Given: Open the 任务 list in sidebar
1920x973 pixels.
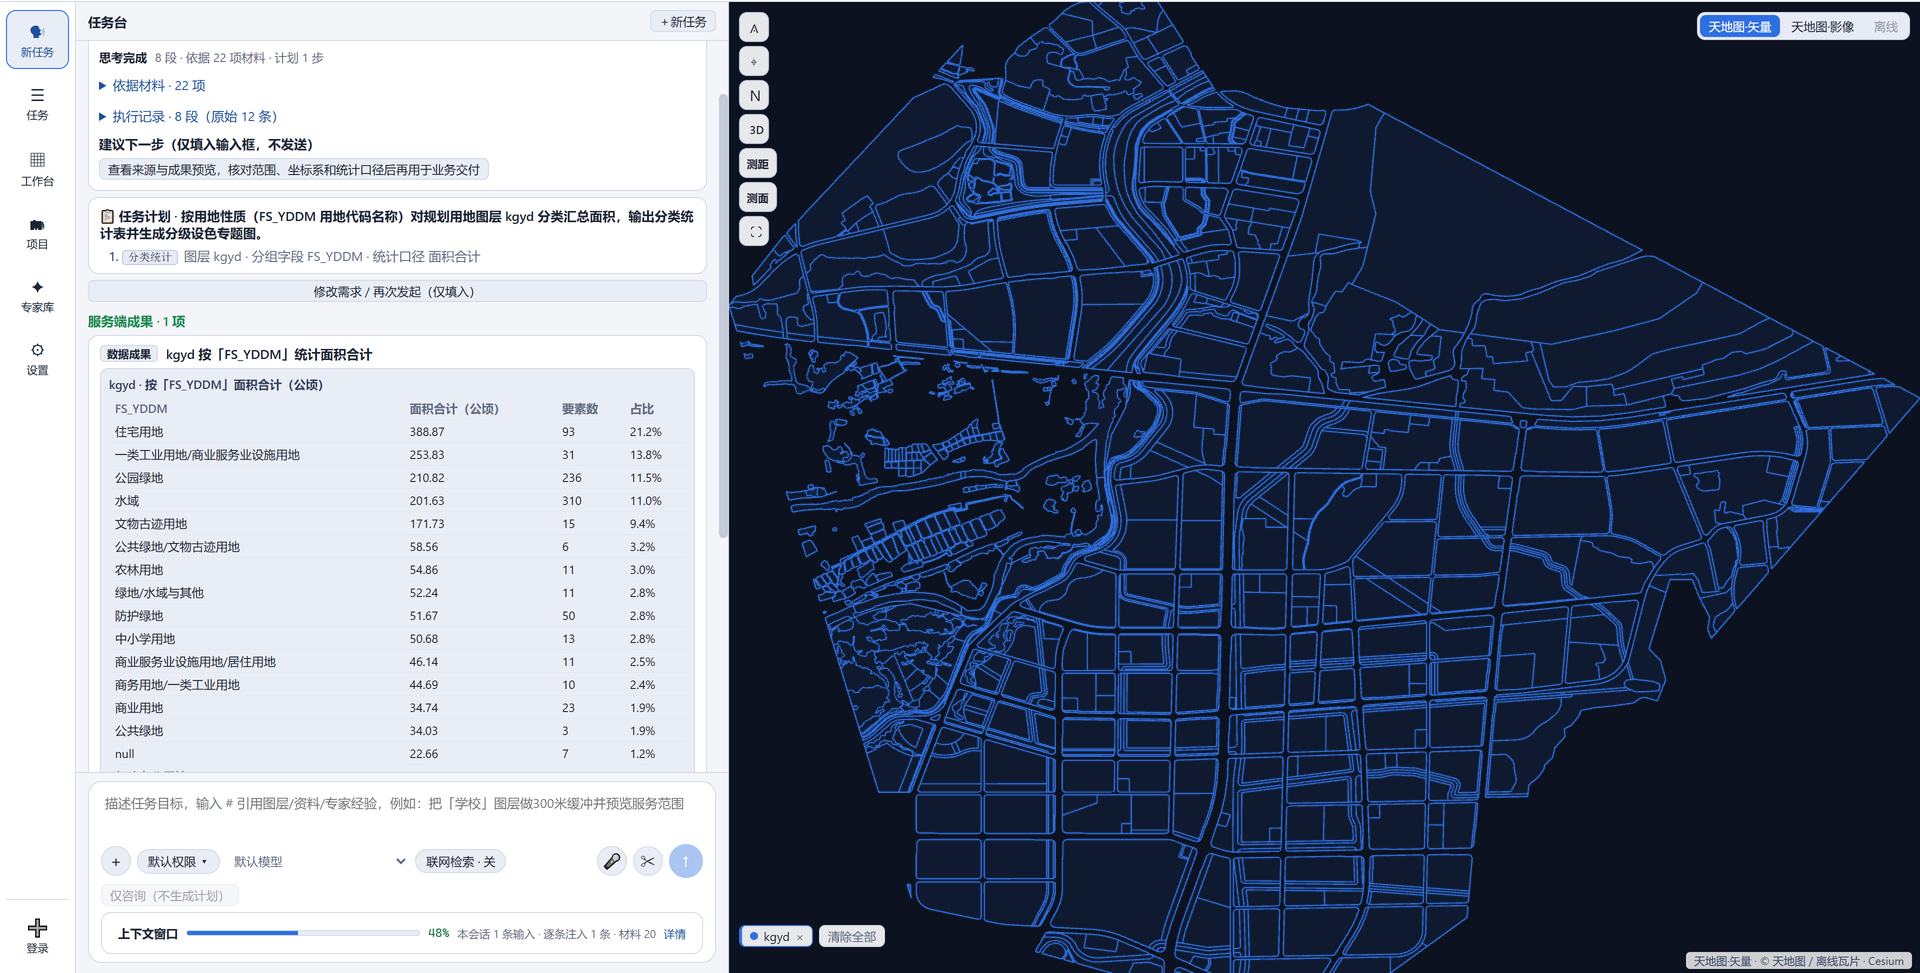Looking at the screenshot, I should [37, 104].
